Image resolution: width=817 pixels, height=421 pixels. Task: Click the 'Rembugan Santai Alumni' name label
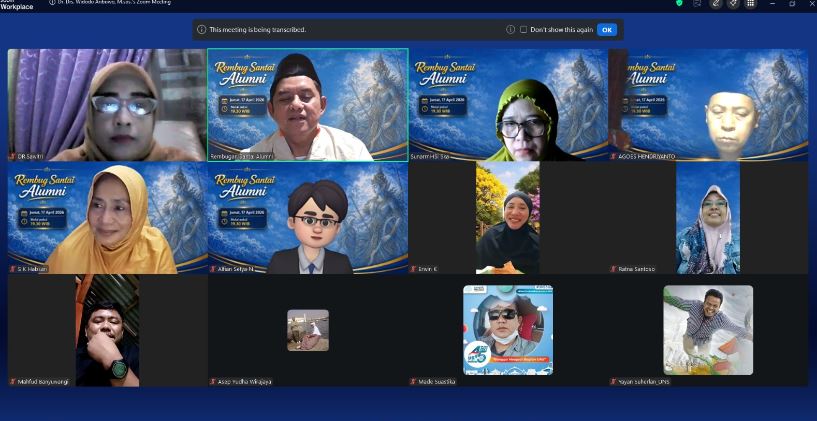[242, 156]
